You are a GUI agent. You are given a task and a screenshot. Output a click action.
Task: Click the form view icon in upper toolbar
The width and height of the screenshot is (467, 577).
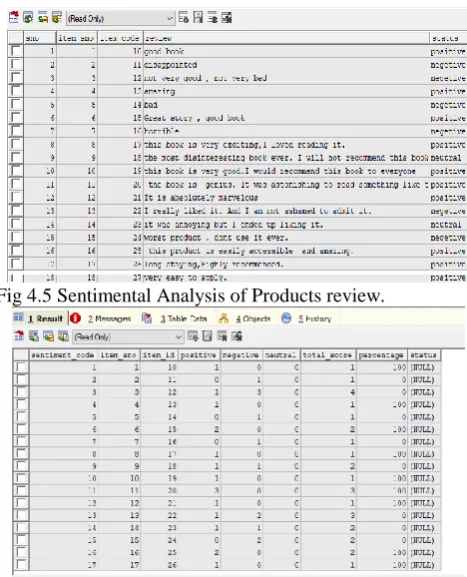point(198,17)
